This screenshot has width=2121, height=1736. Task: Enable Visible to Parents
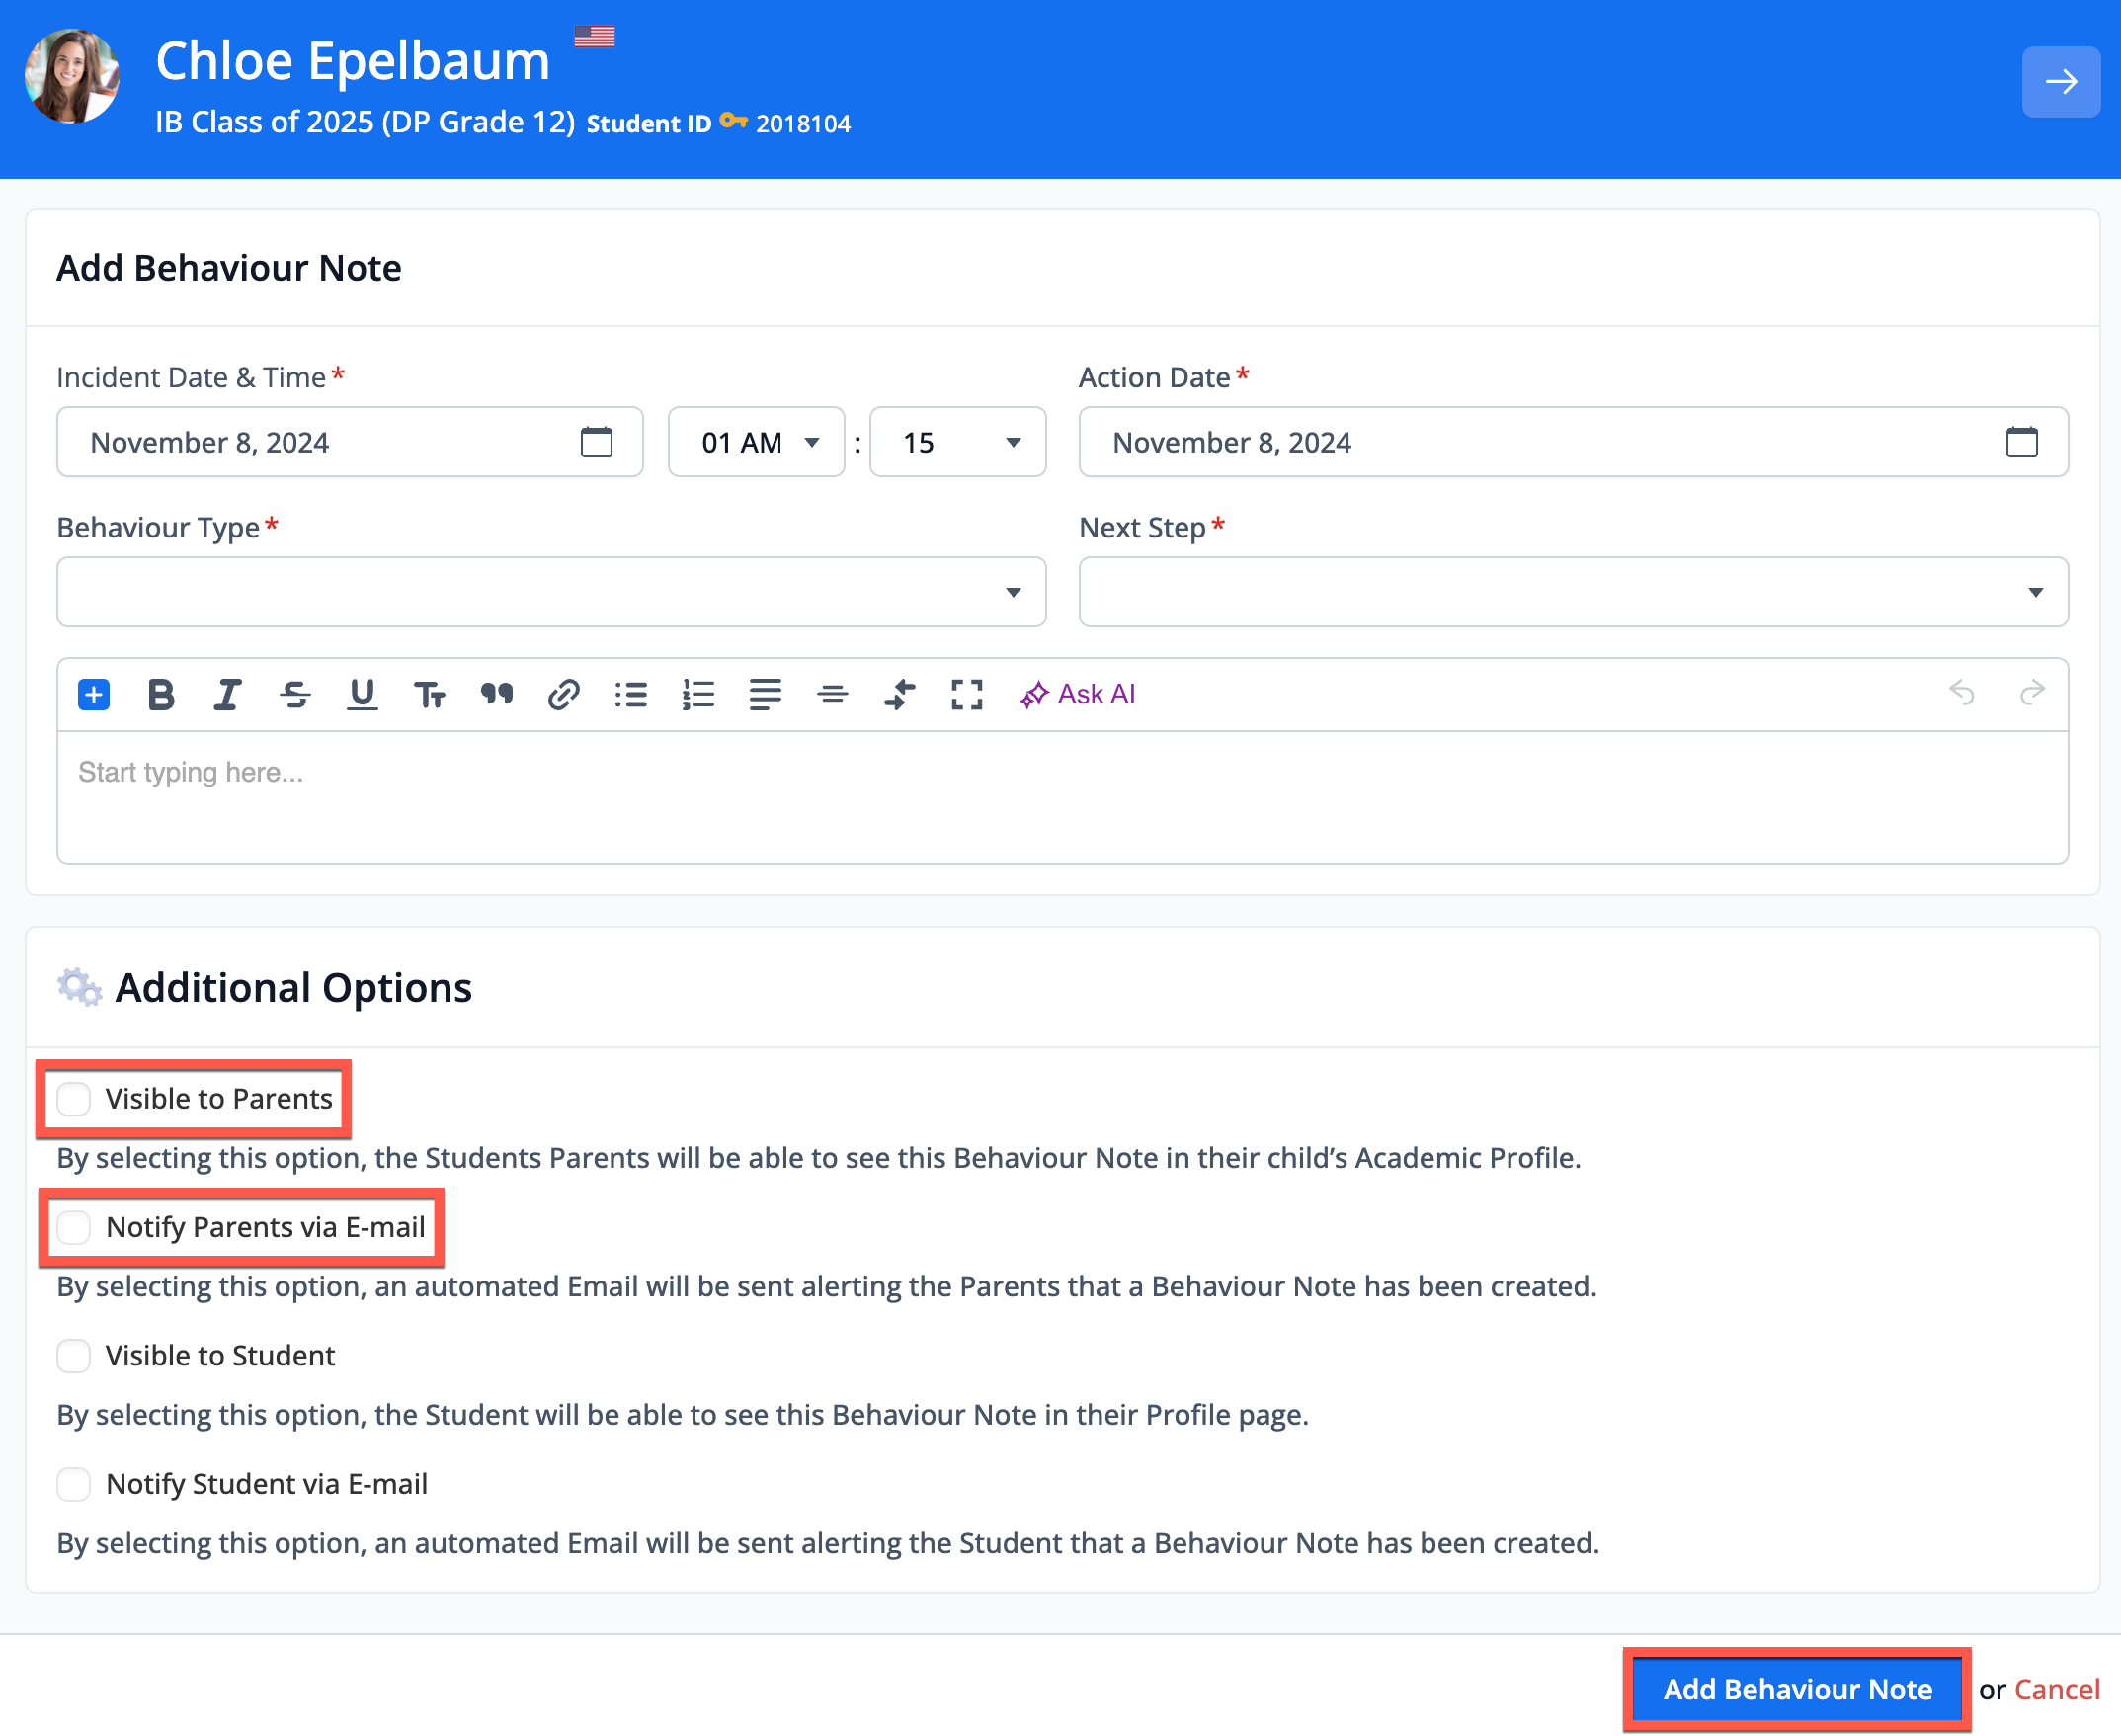73,1099
